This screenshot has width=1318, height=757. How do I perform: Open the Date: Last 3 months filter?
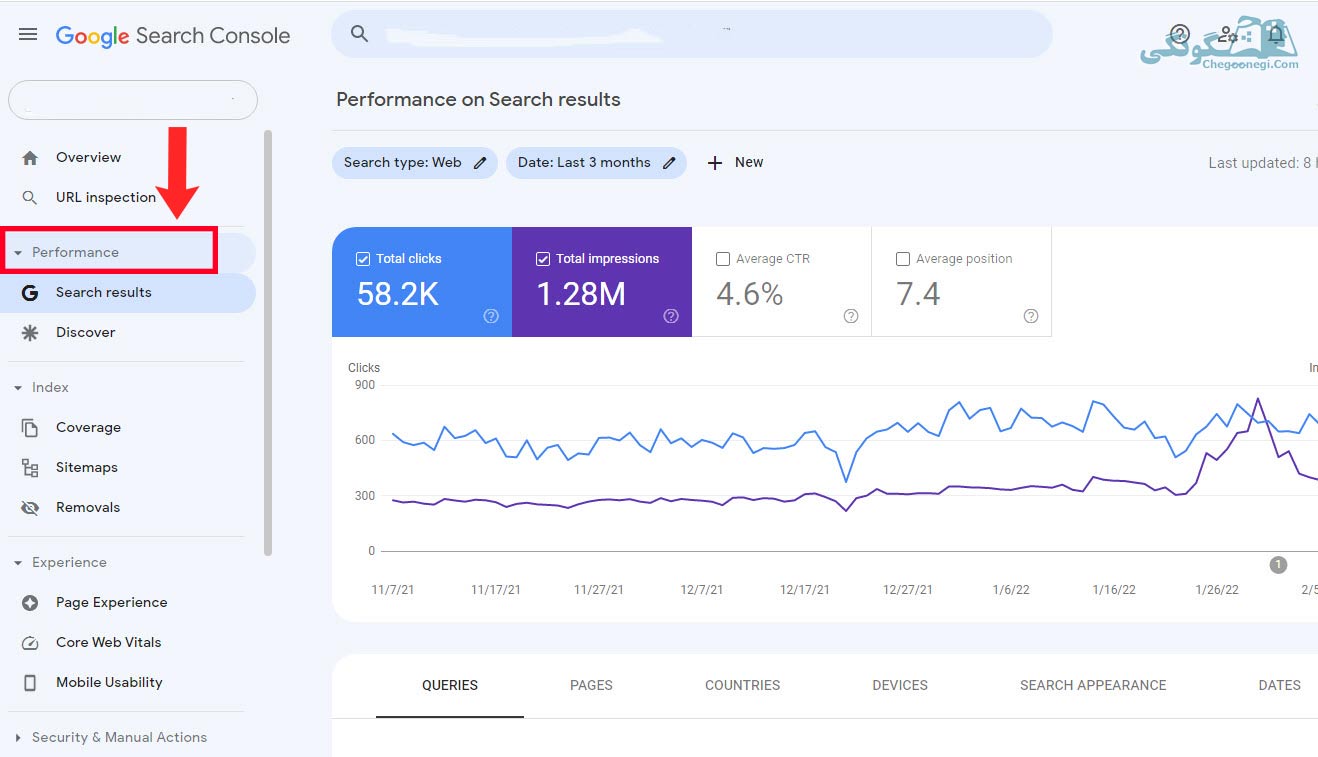click(596, 163)
